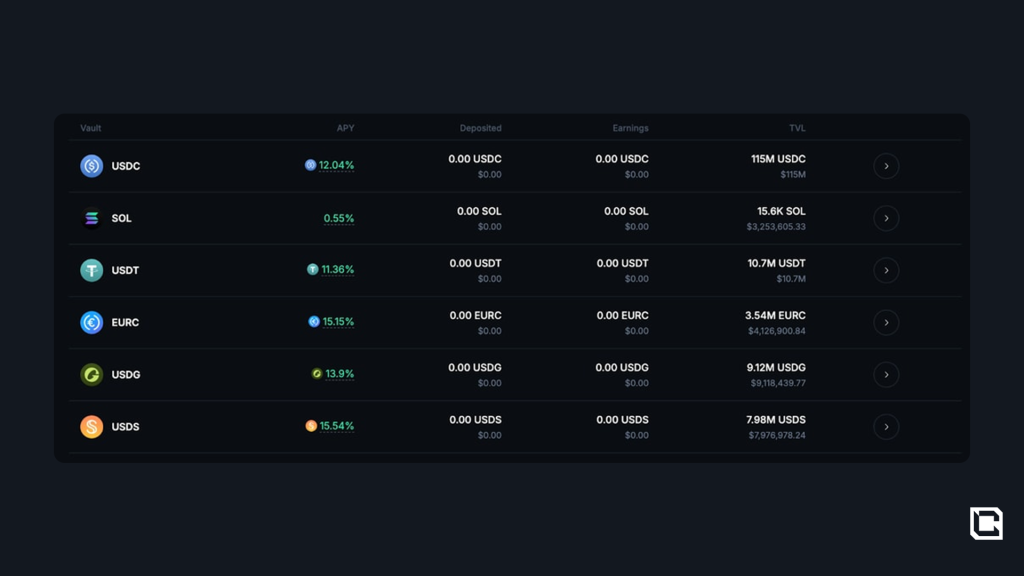Click the small reward icon beside 12.04% APY

pos(310,165)
